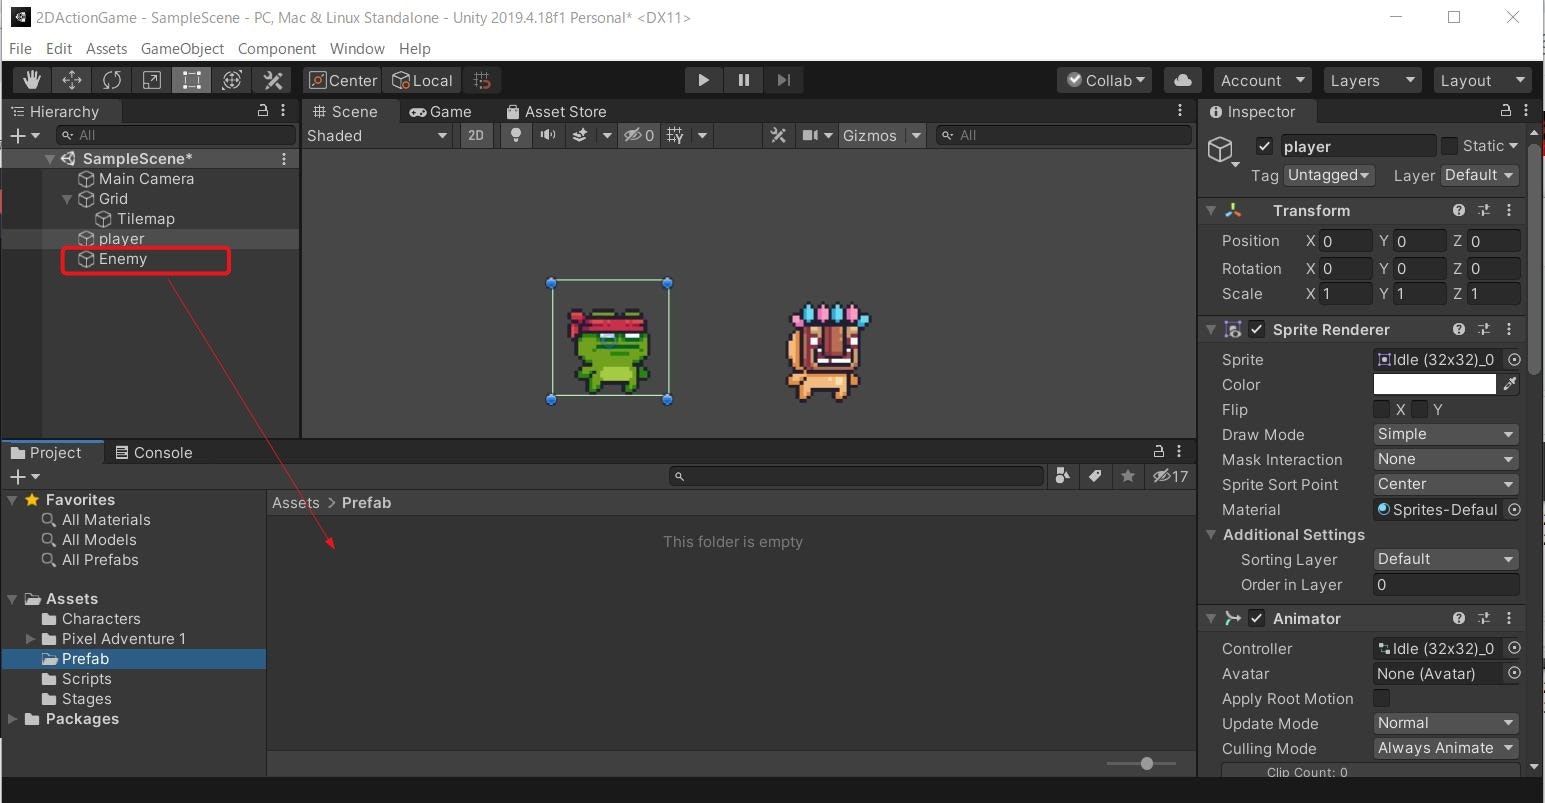Image resolution: width=1545 pixels, height=803 pixels.
Task: Toggle Center pivot mode button
Action: tap(343, 80)
